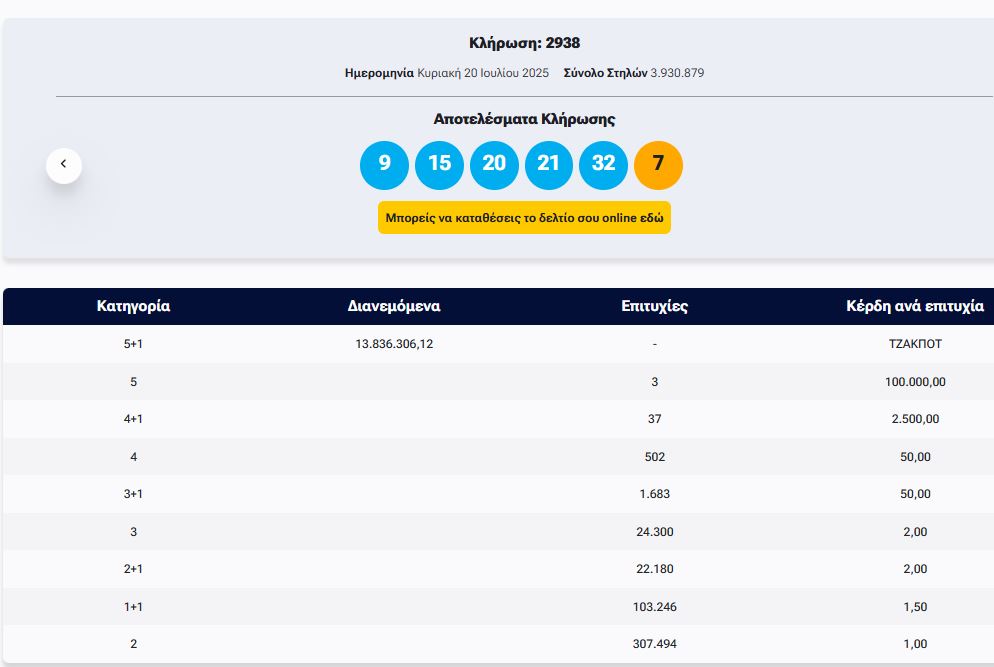
Task: Select the 100.000,00 prize value
Action: coord(915,382)
